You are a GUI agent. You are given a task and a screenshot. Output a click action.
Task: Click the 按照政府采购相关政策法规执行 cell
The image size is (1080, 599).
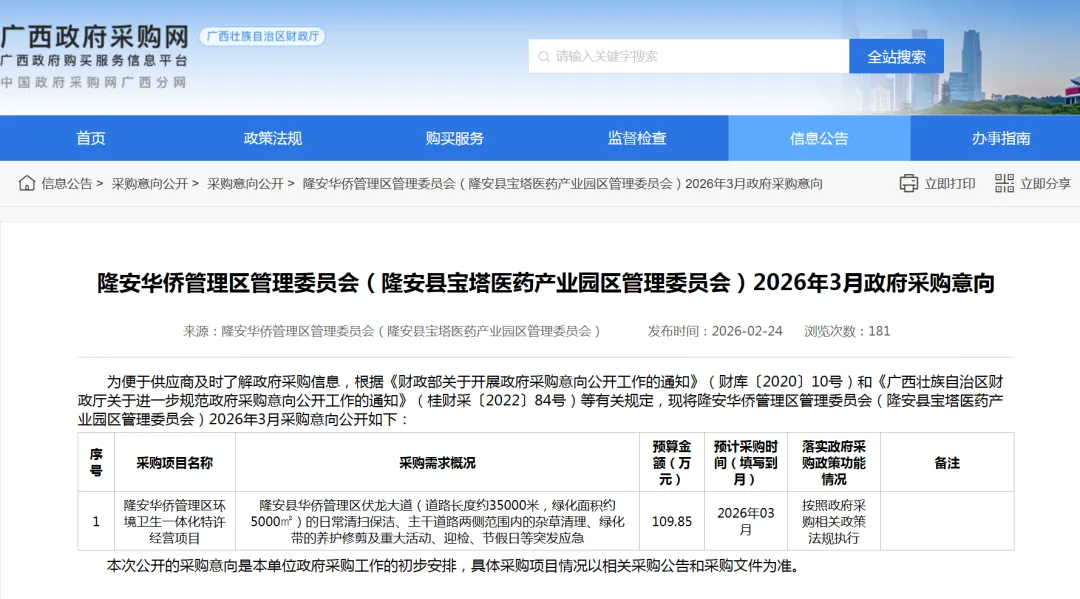833,521
